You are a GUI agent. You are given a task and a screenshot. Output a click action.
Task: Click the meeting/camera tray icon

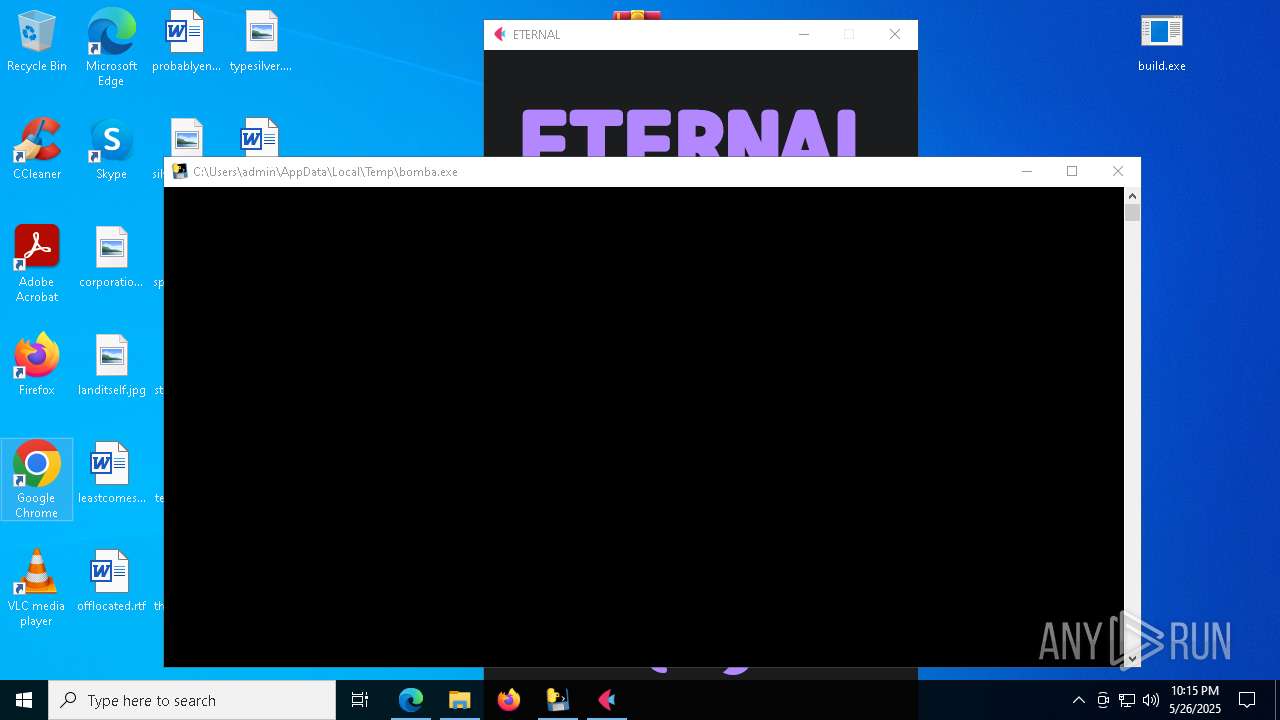pos(1103,700)
